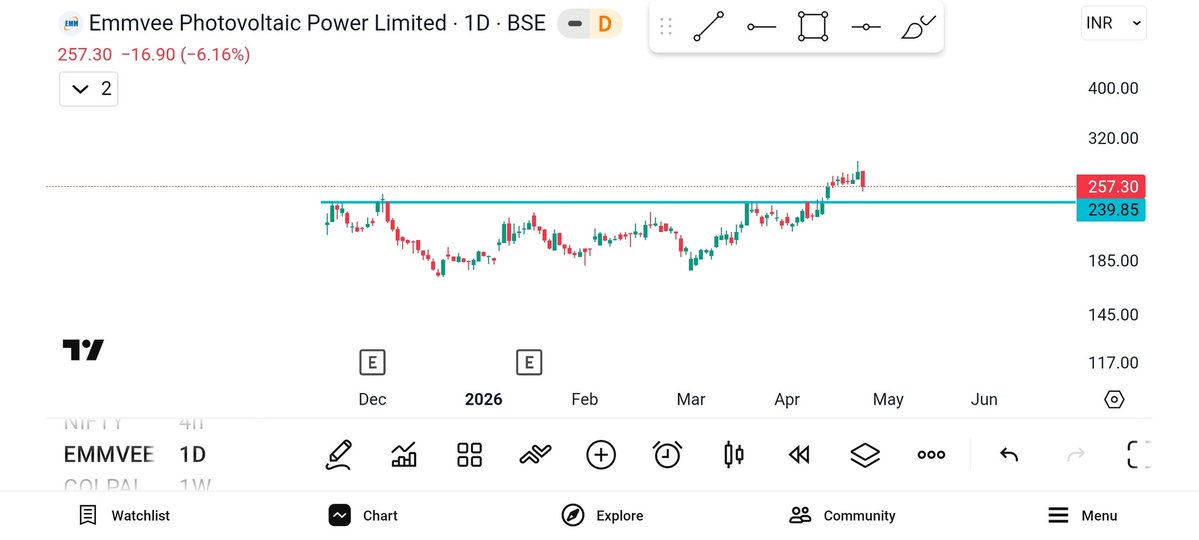
Task: Click the 257.30 current price label
Action: (1110, 187)
